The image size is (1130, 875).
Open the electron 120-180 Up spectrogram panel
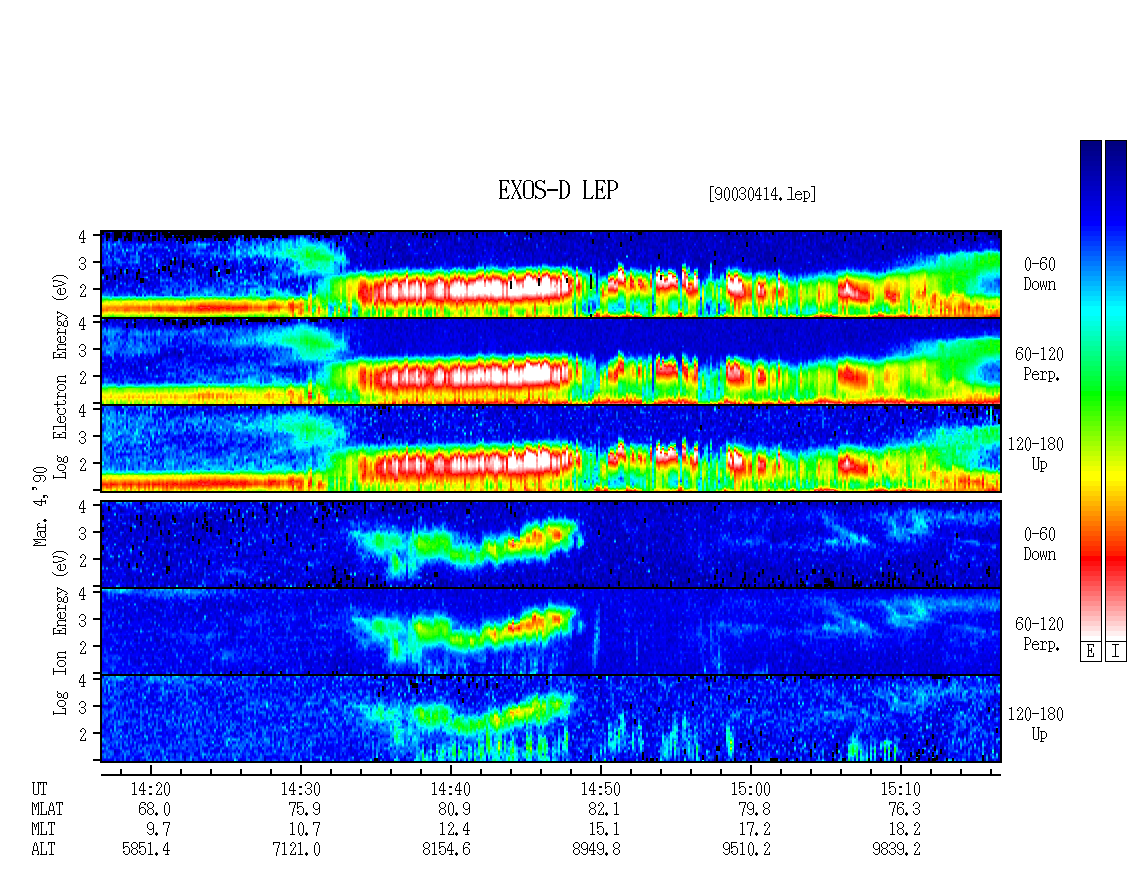tap(551, 448)
